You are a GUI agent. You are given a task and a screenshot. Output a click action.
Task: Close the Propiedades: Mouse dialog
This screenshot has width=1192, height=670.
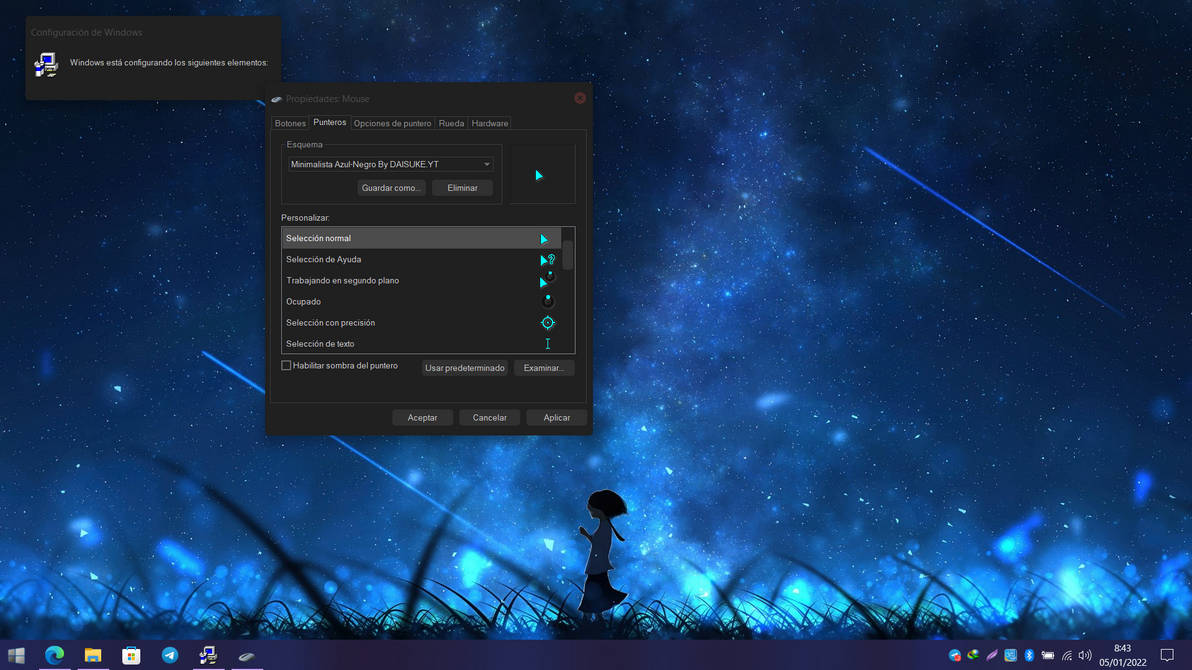(x=580, y=98)
